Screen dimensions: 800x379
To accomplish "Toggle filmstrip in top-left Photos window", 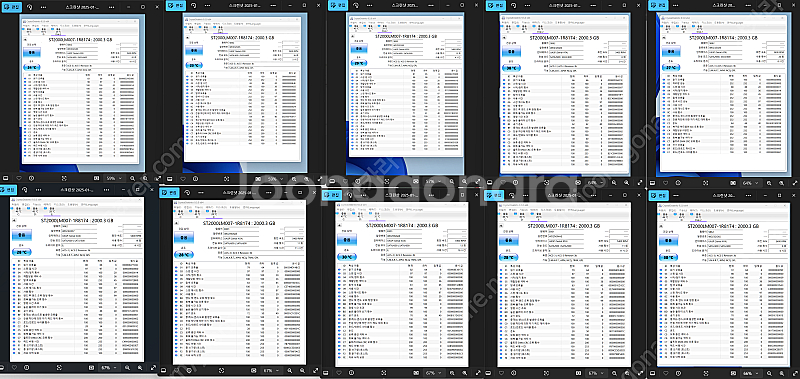I will tap(5, 178).
